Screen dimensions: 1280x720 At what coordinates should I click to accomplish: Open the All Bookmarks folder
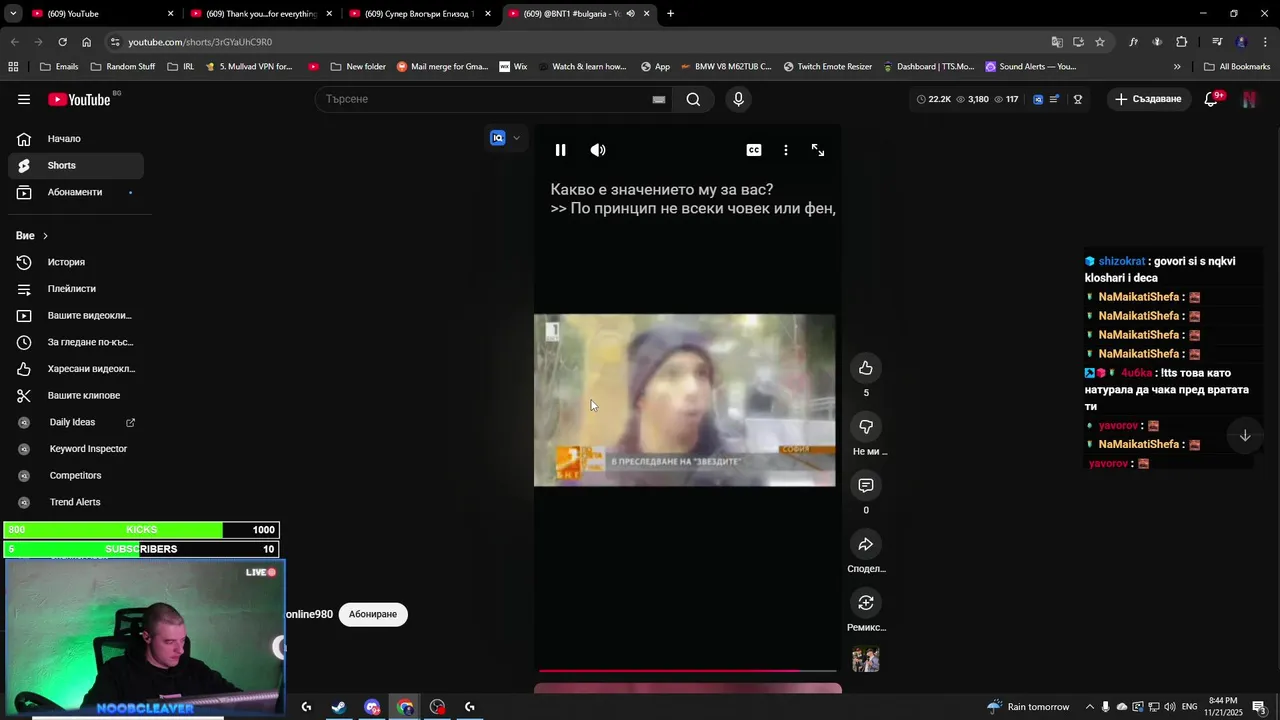(1237, 67)
